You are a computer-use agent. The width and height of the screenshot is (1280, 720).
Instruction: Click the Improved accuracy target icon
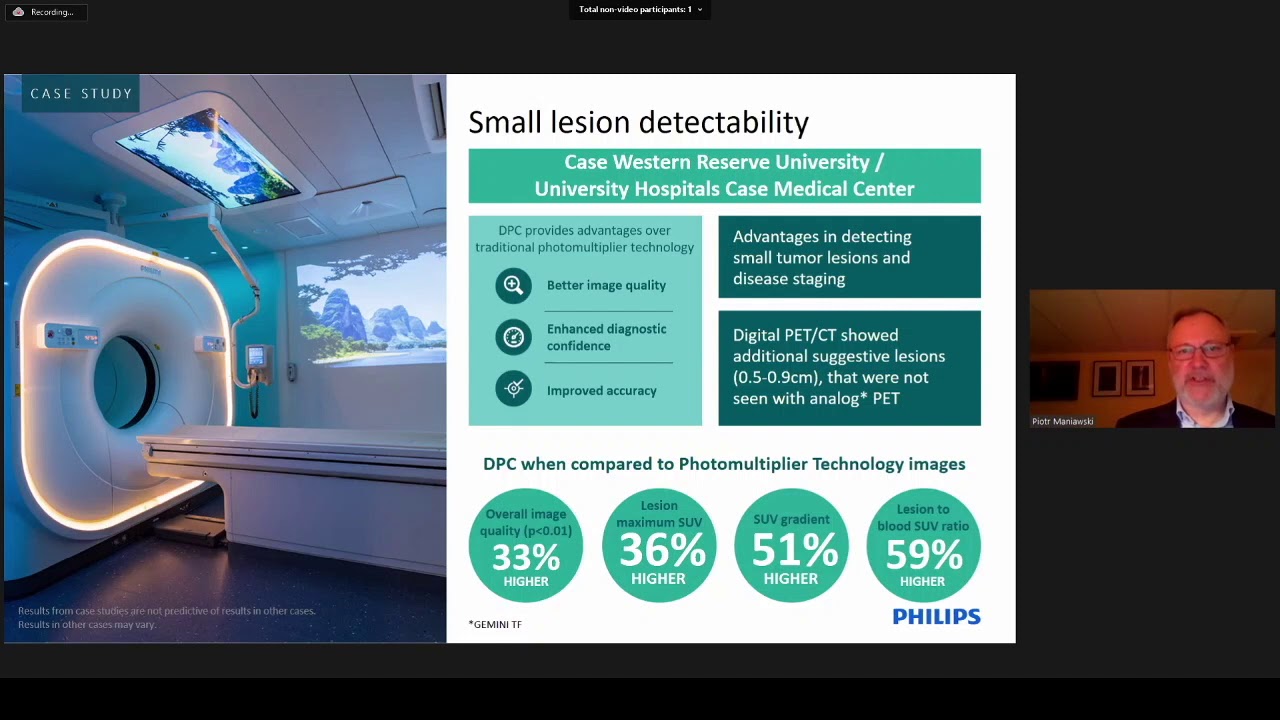(x=514, y=389)
